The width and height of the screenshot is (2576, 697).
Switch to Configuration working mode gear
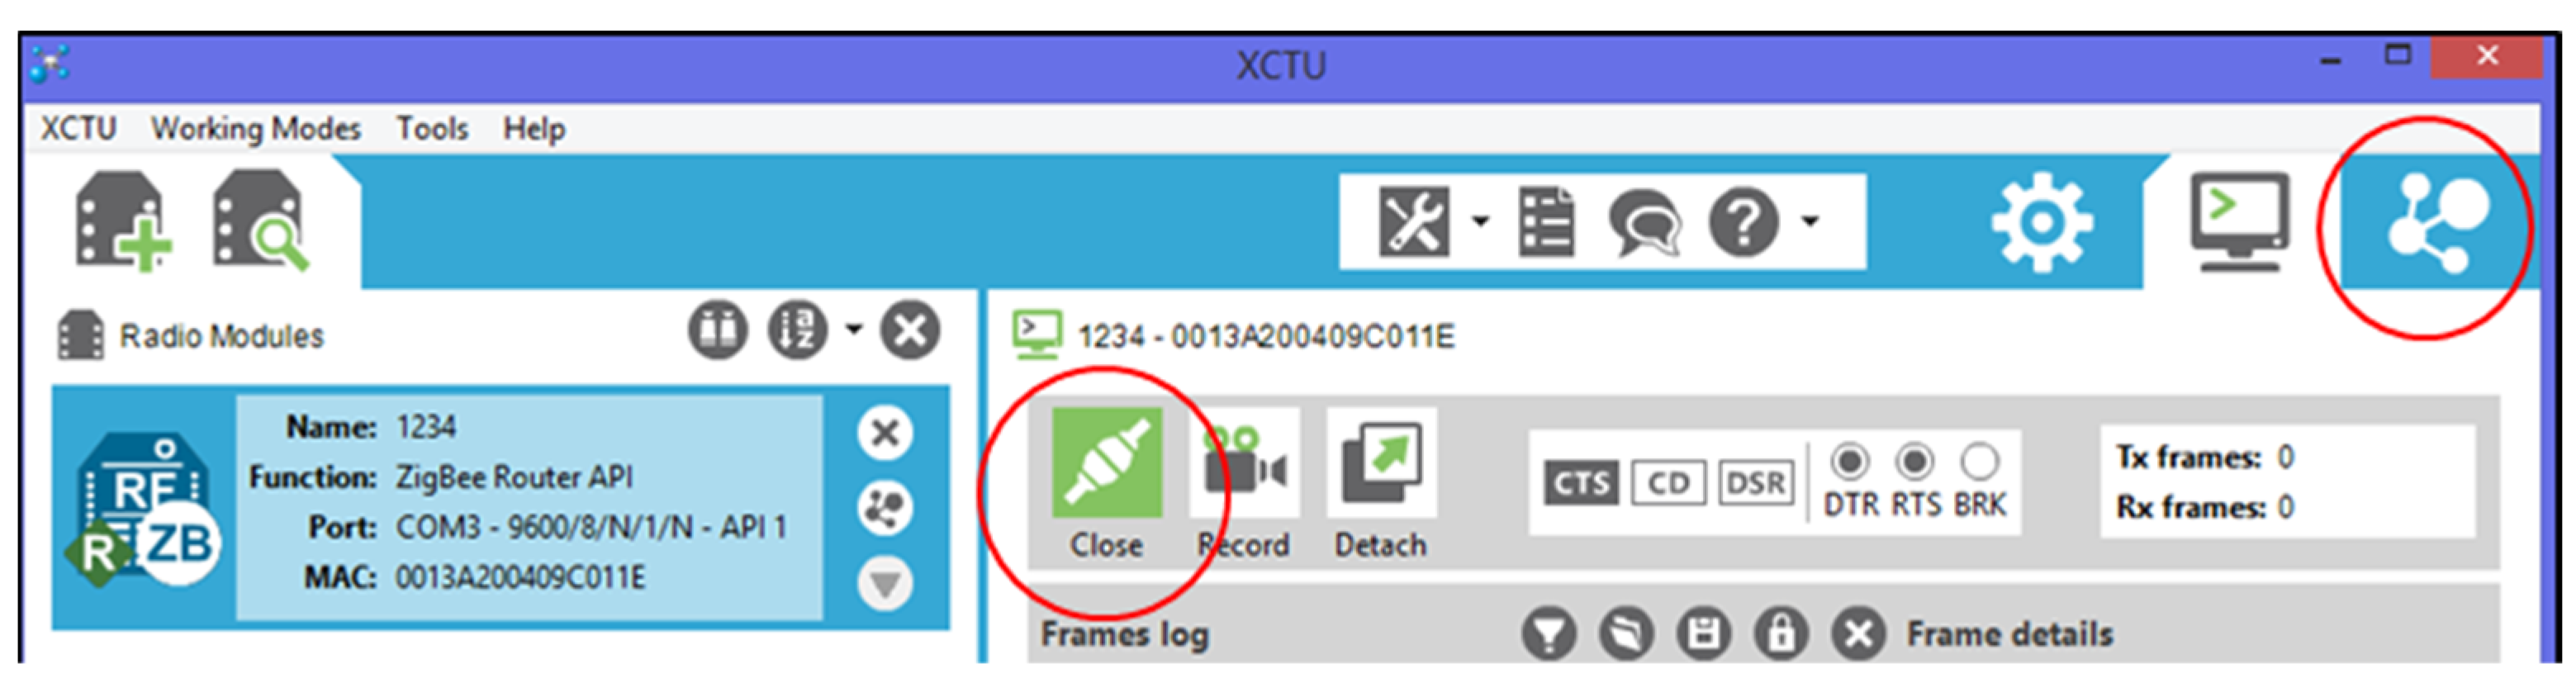[2041, 222]
